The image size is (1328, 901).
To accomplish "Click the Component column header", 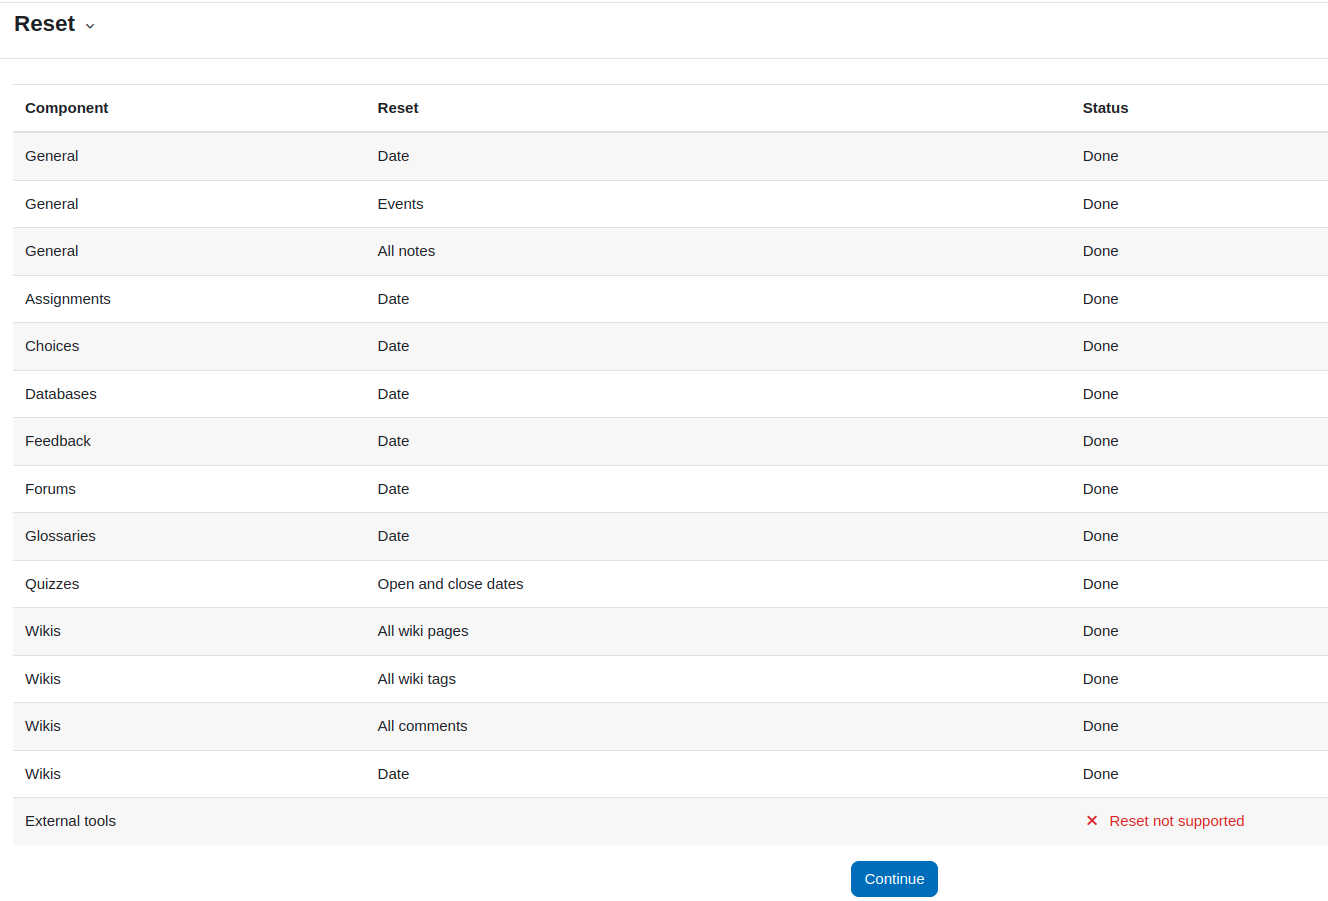I will (x=67, y=108).
